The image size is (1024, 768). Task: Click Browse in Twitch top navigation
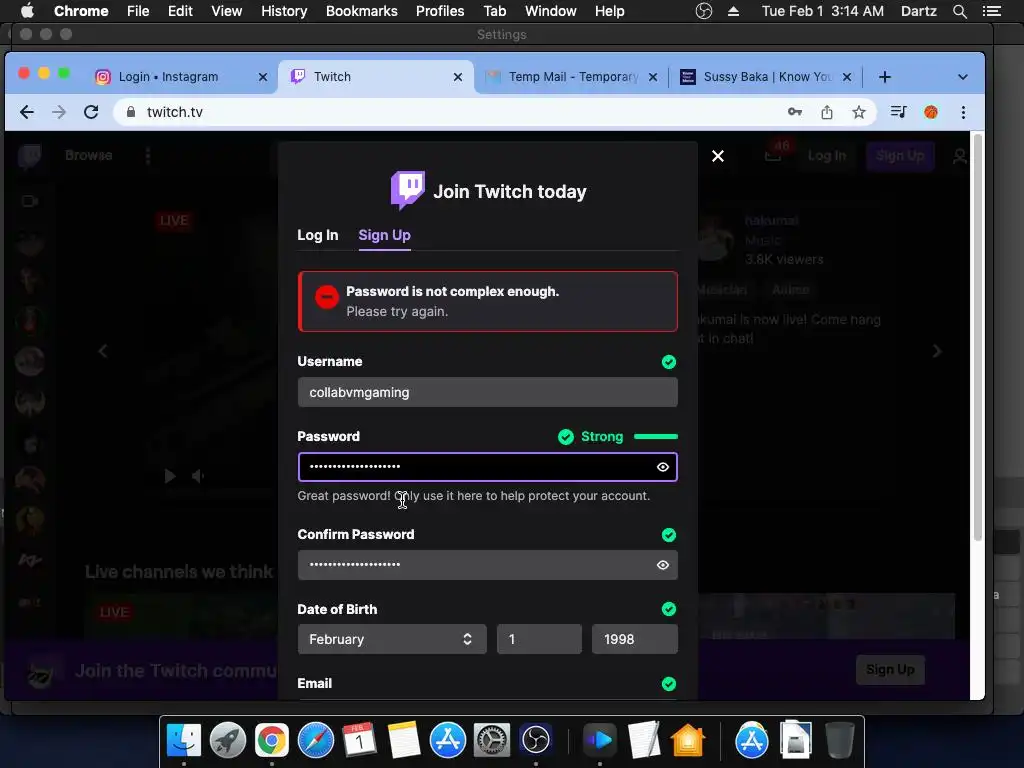coord(89,155)
